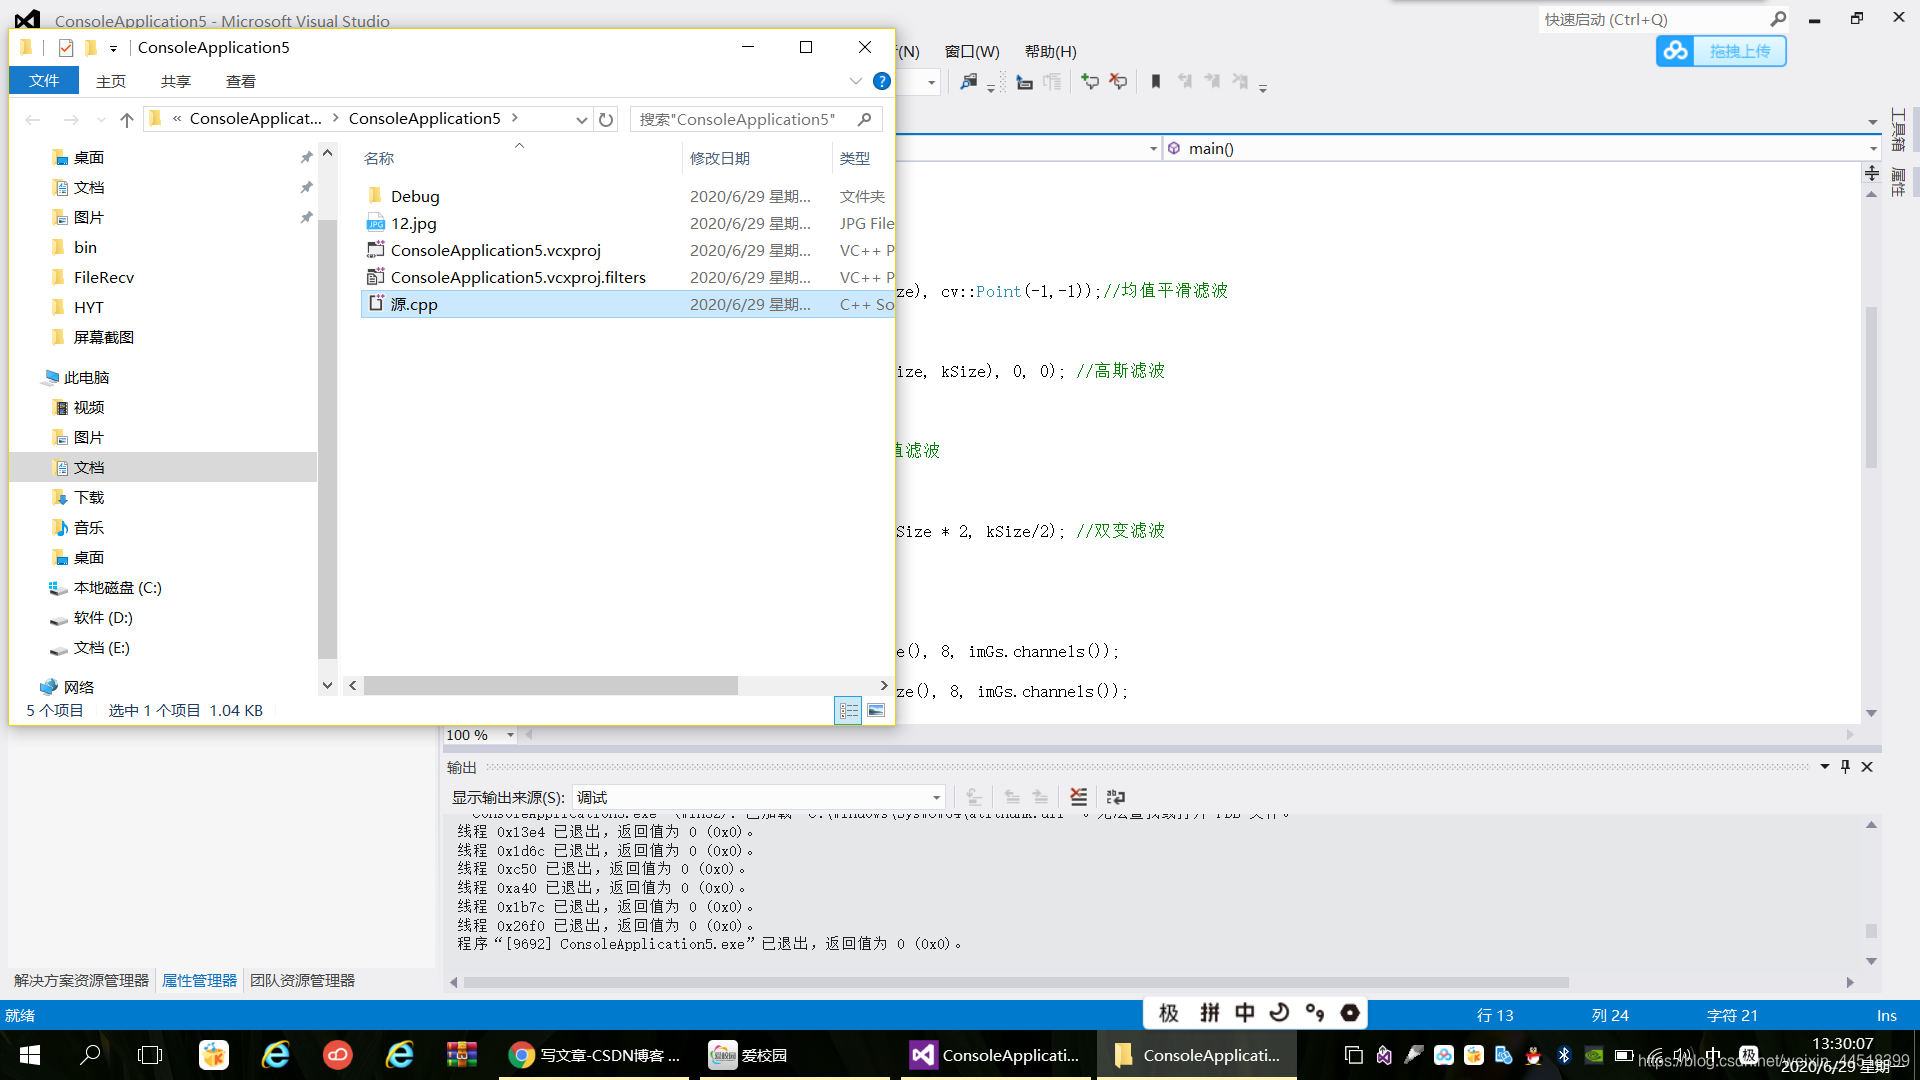Open 软件 (D:) drive
The width and height of the screenshot is (1920, 1080).
pyautogui.click(x=103, y=617)
